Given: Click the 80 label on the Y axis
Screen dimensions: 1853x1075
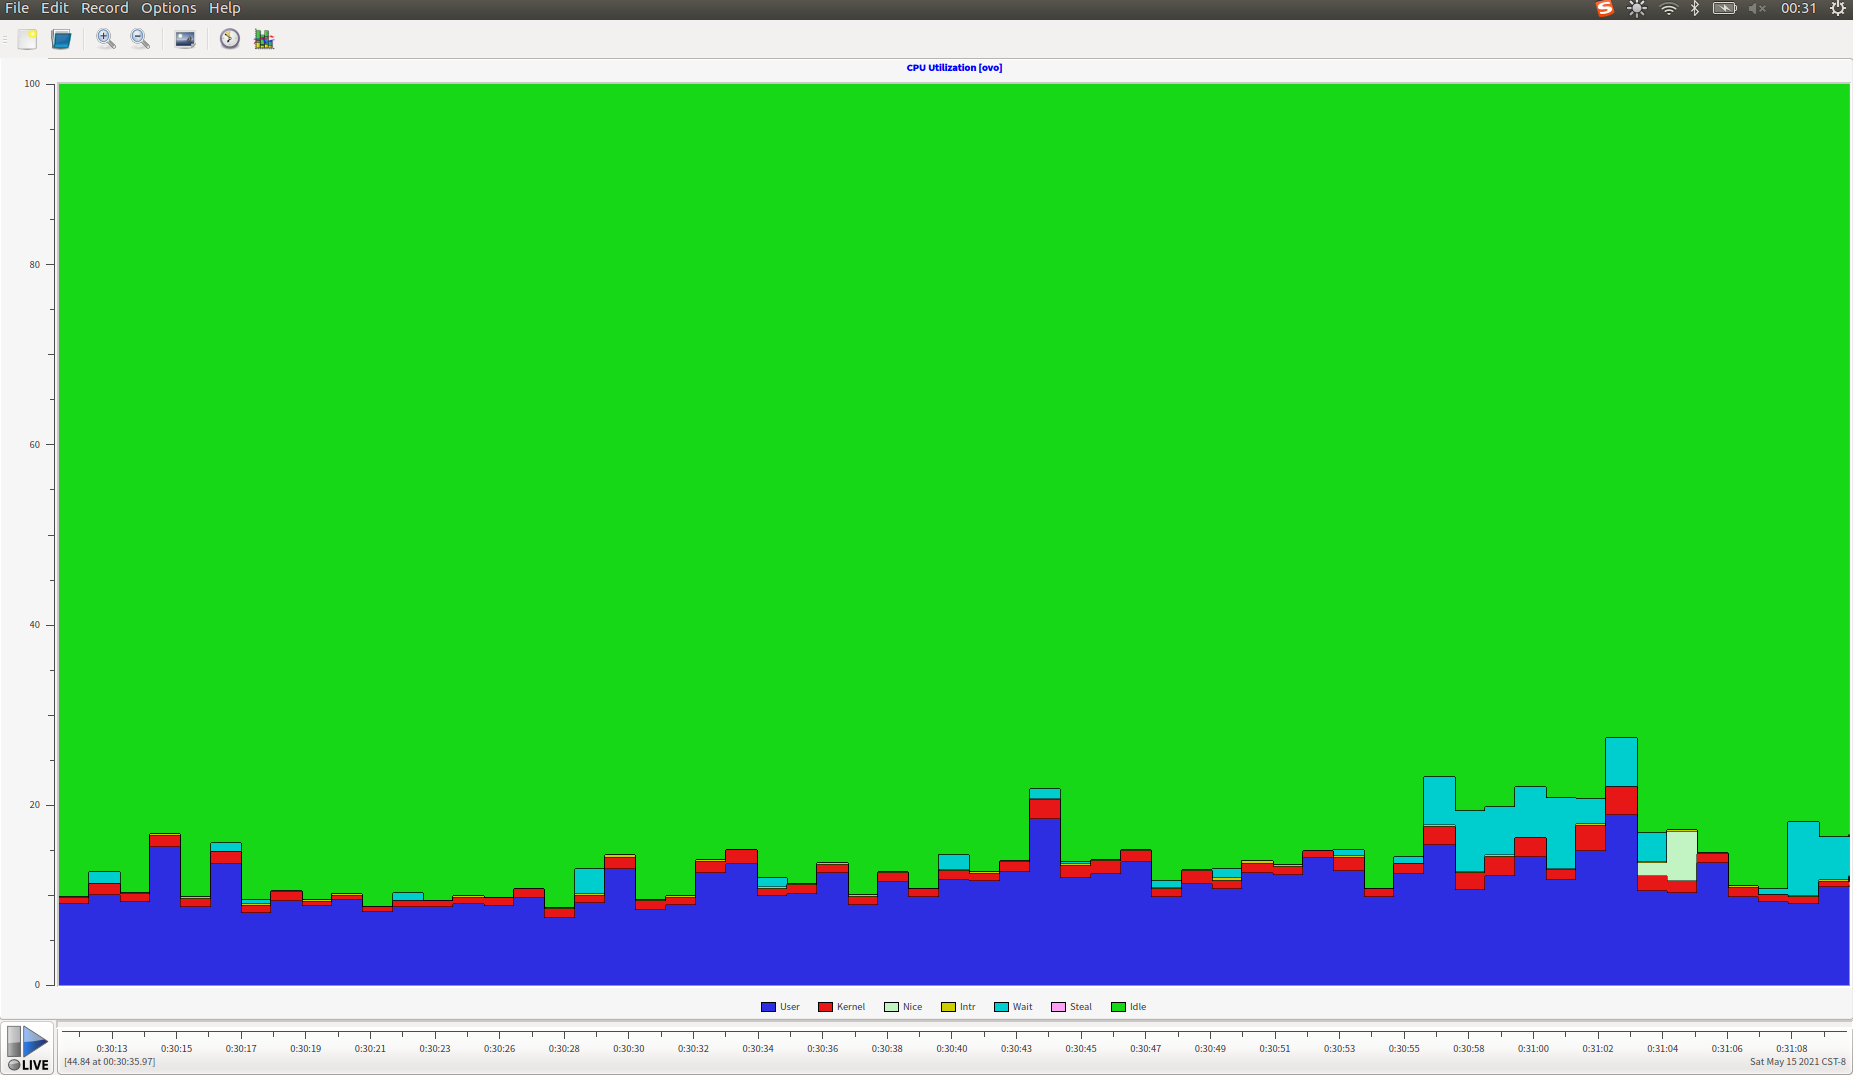Looking at the screenshot, I should (x=35, y=265).
